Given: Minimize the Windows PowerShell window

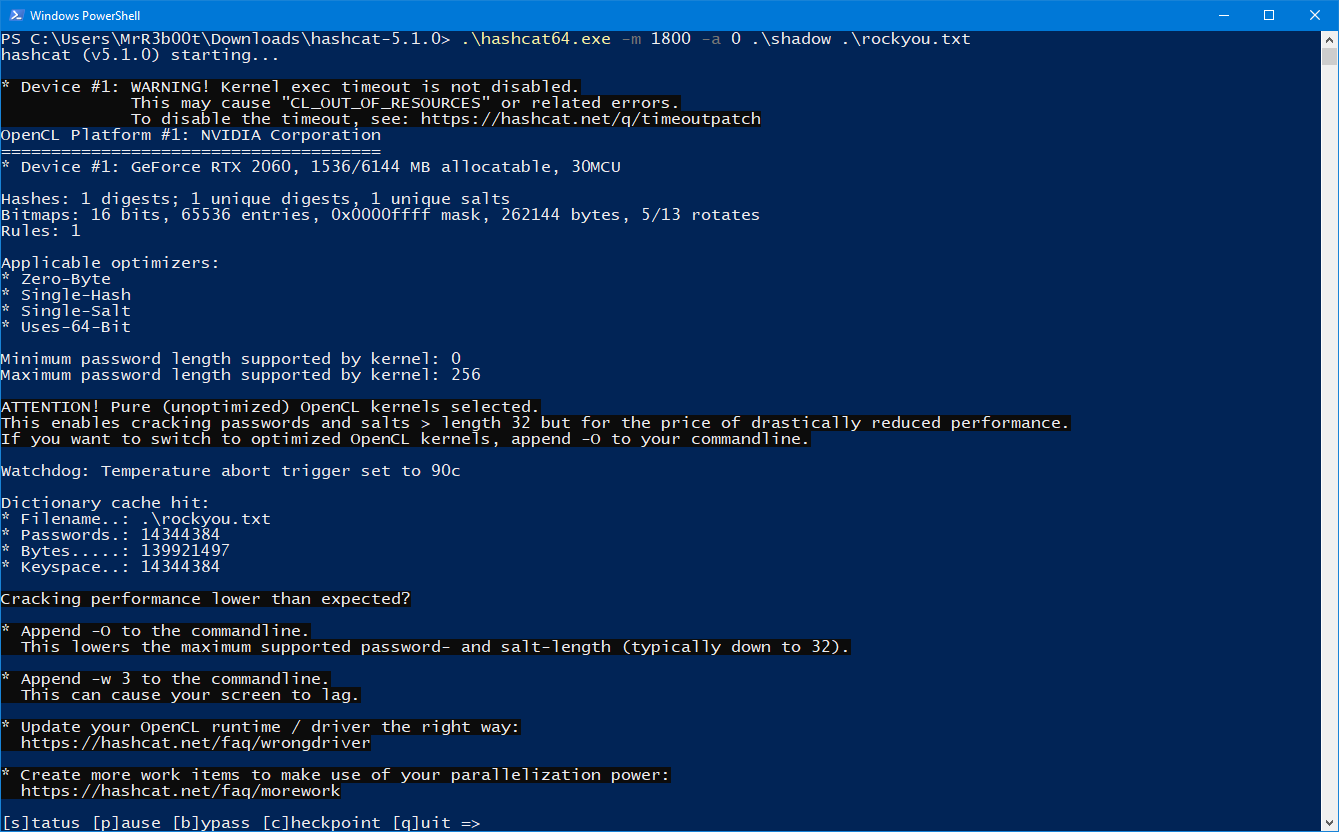Looking at the screenshot, I should (x=1223, y=15).
